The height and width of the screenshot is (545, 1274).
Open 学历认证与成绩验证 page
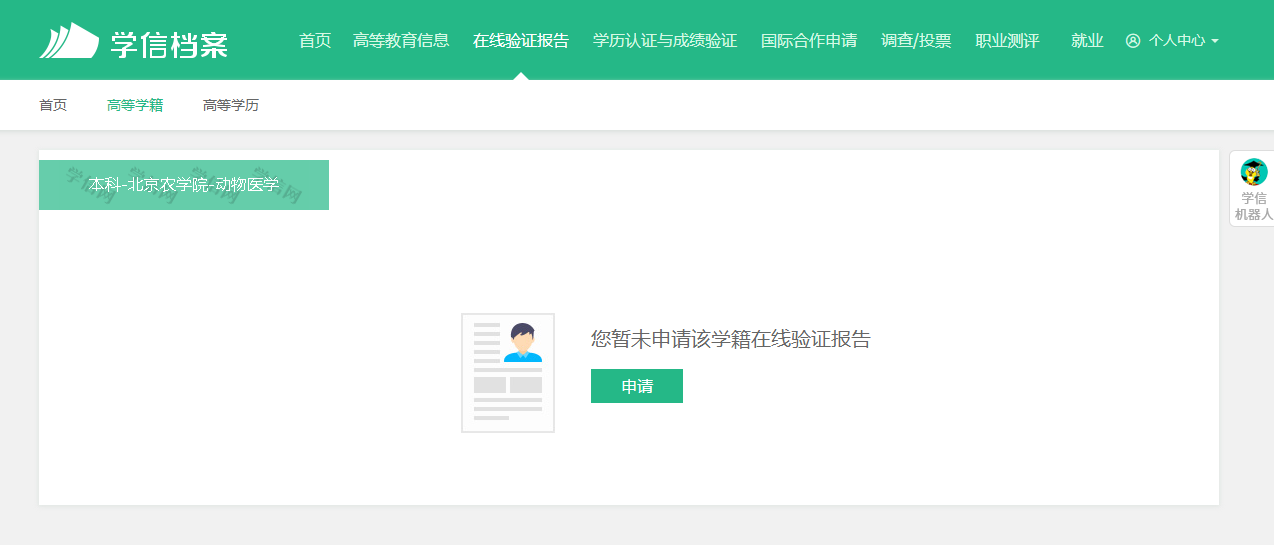click(665, 41)
